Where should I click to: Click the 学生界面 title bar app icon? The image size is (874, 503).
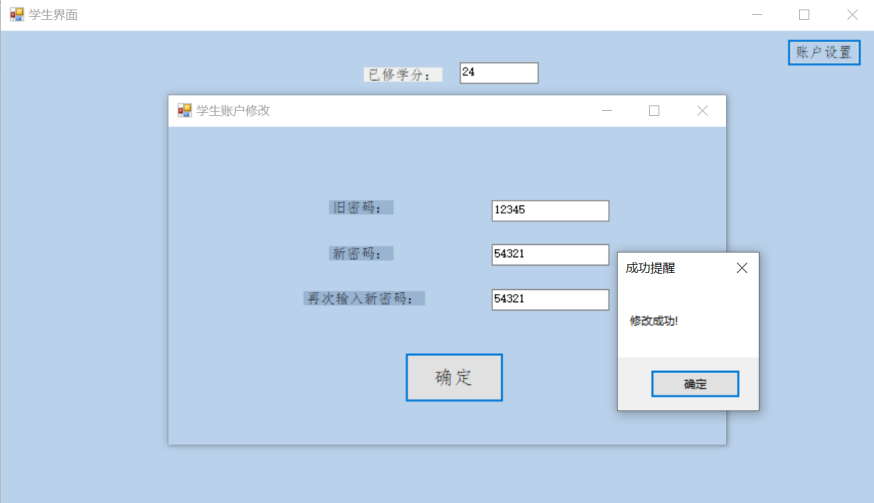point(17,14)
